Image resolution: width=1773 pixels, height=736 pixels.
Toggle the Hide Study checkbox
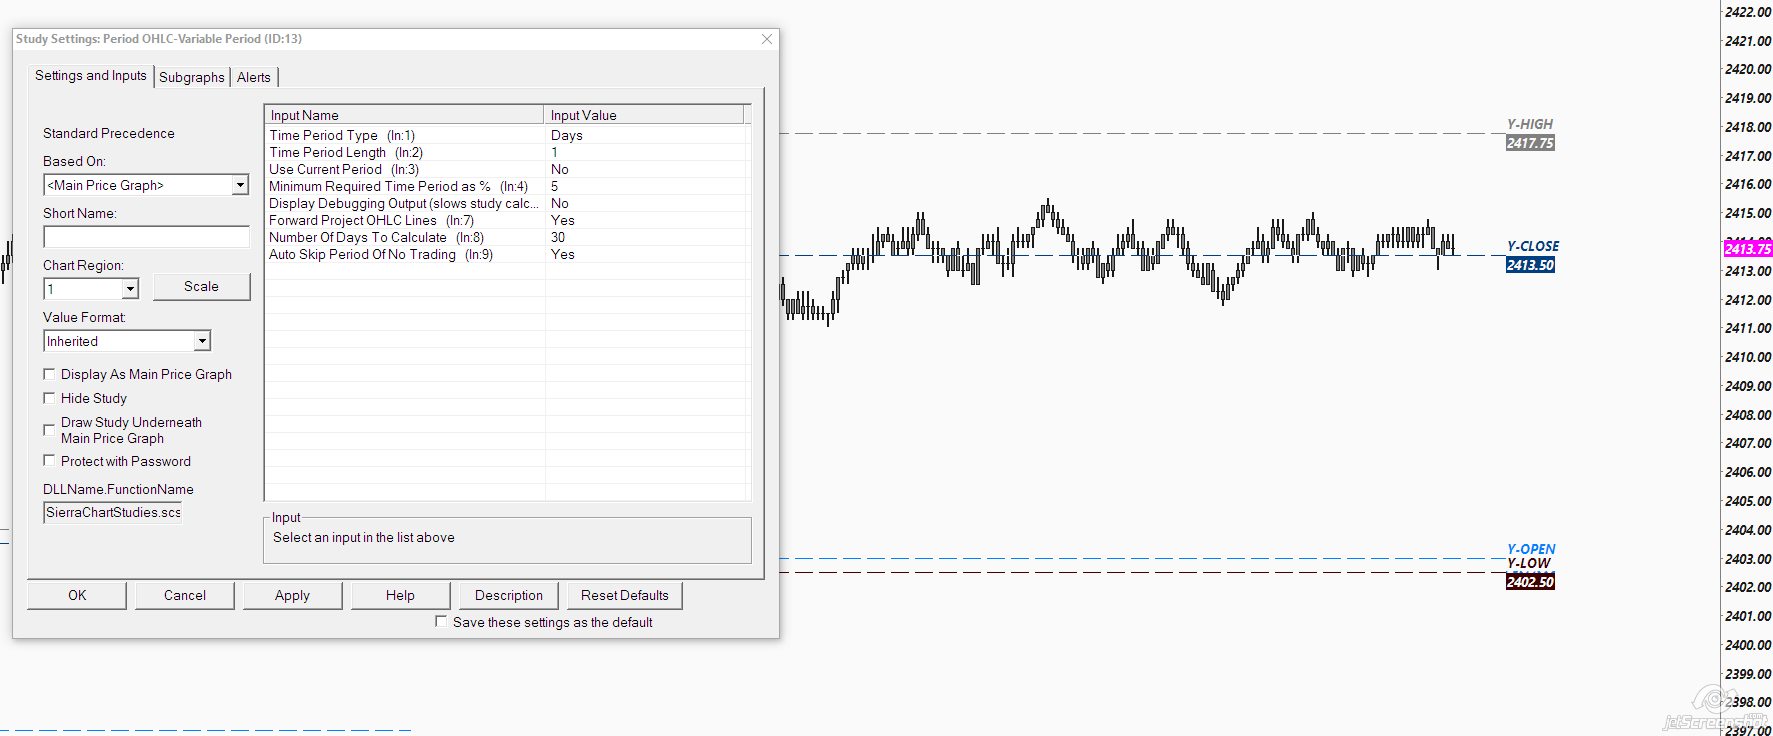point(49,398)
